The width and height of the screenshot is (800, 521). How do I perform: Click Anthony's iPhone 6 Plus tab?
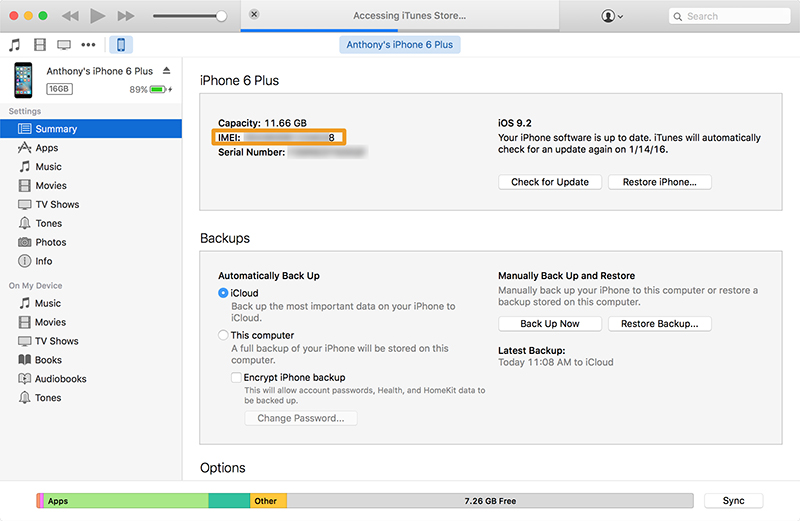click(399, 44)
